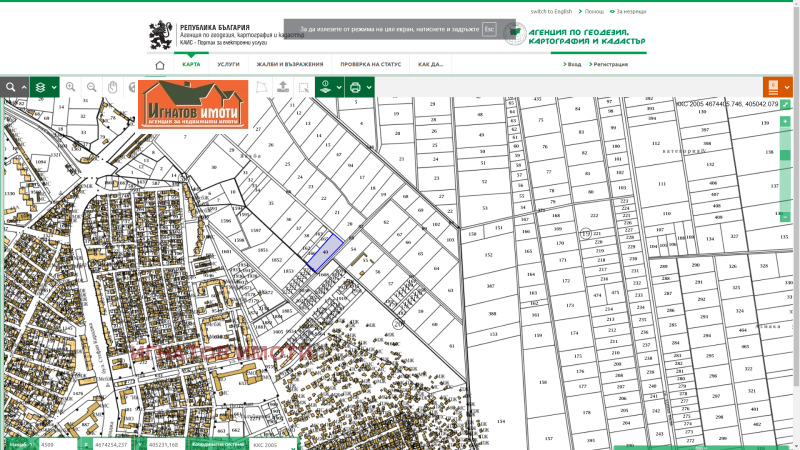The image size is (800, 450).
Task: Select the polygon draw tool
Action: tap(262, 87)
